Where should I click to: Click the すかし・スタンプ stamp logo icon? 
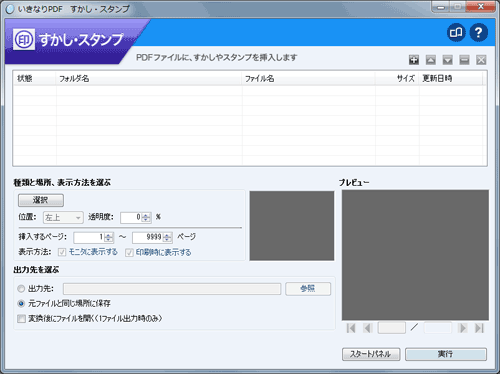(x=24, y=39)
